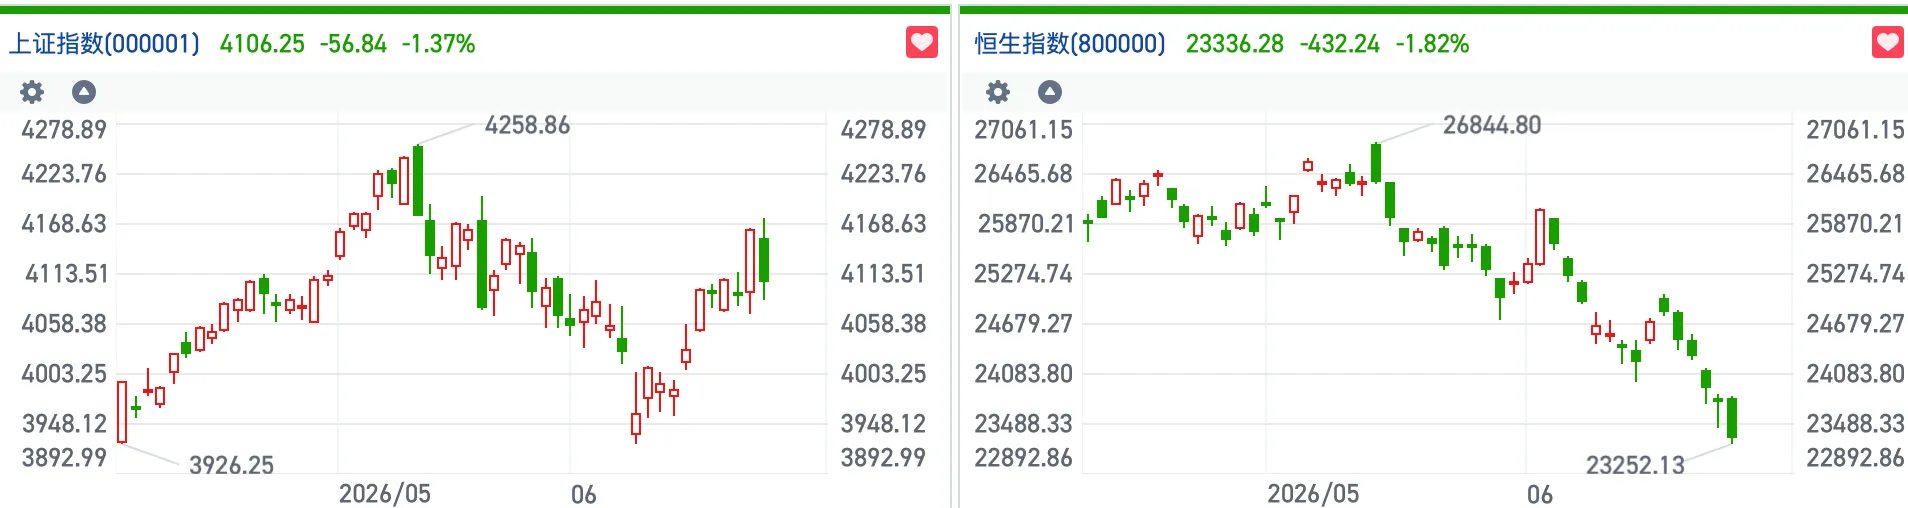This screenshot has width=1908, height=508.
Task: Select the -432.24 change value
Action: click(1339, 44)
